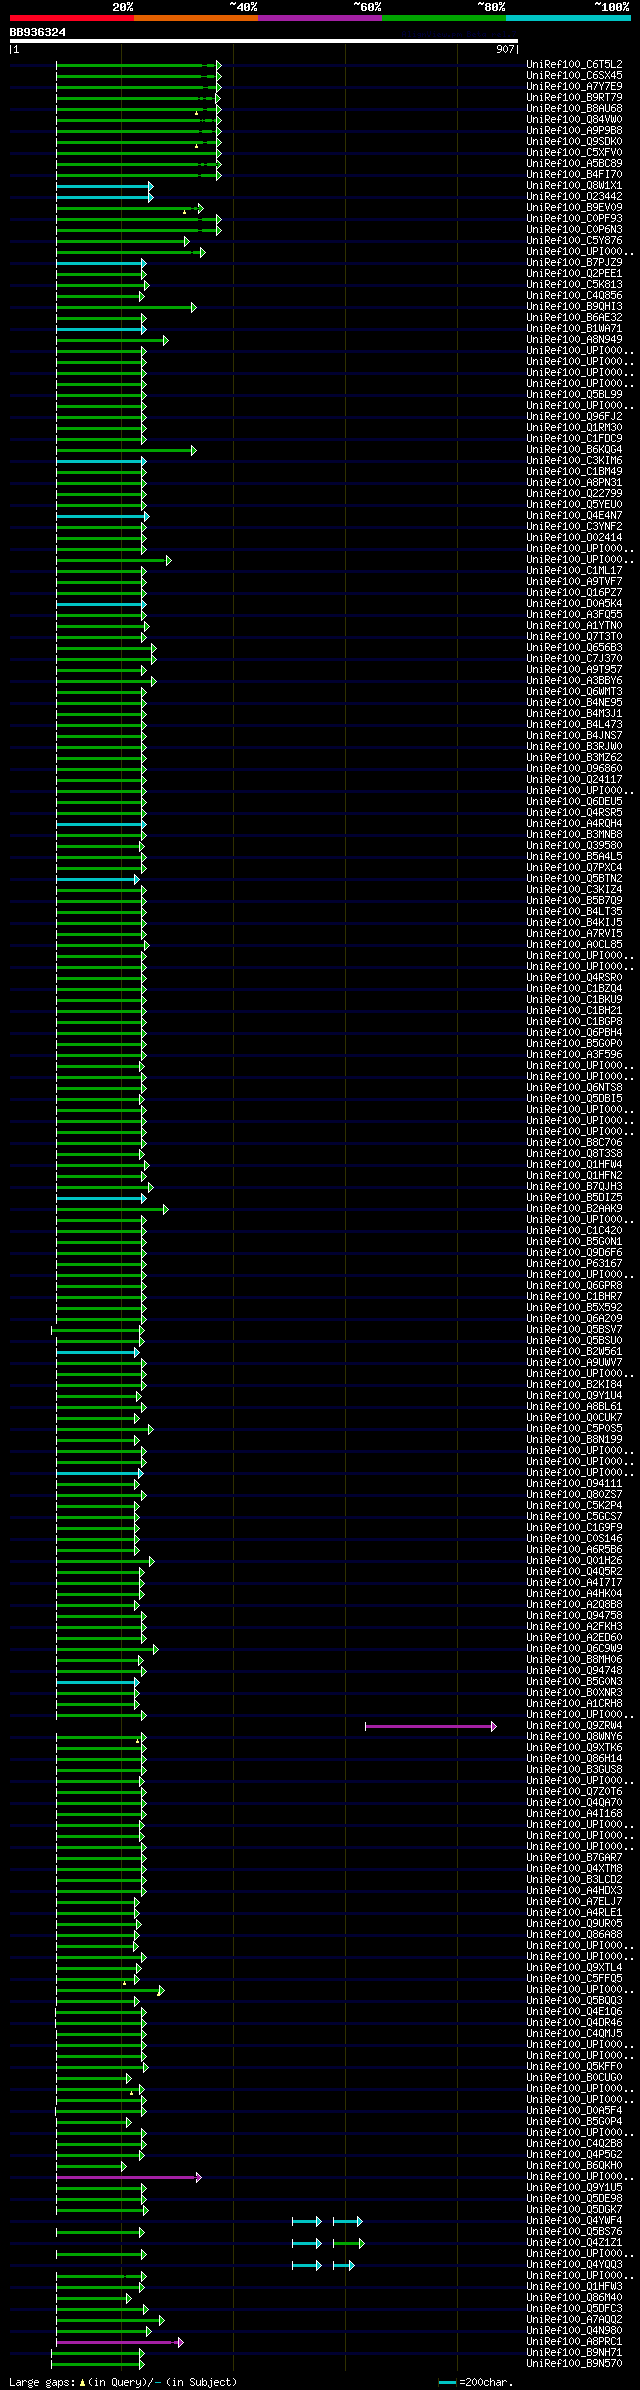640x2390 pixels.
Task: Click the green ~80% identity legend segment
Action: click(x=444, y=18)
